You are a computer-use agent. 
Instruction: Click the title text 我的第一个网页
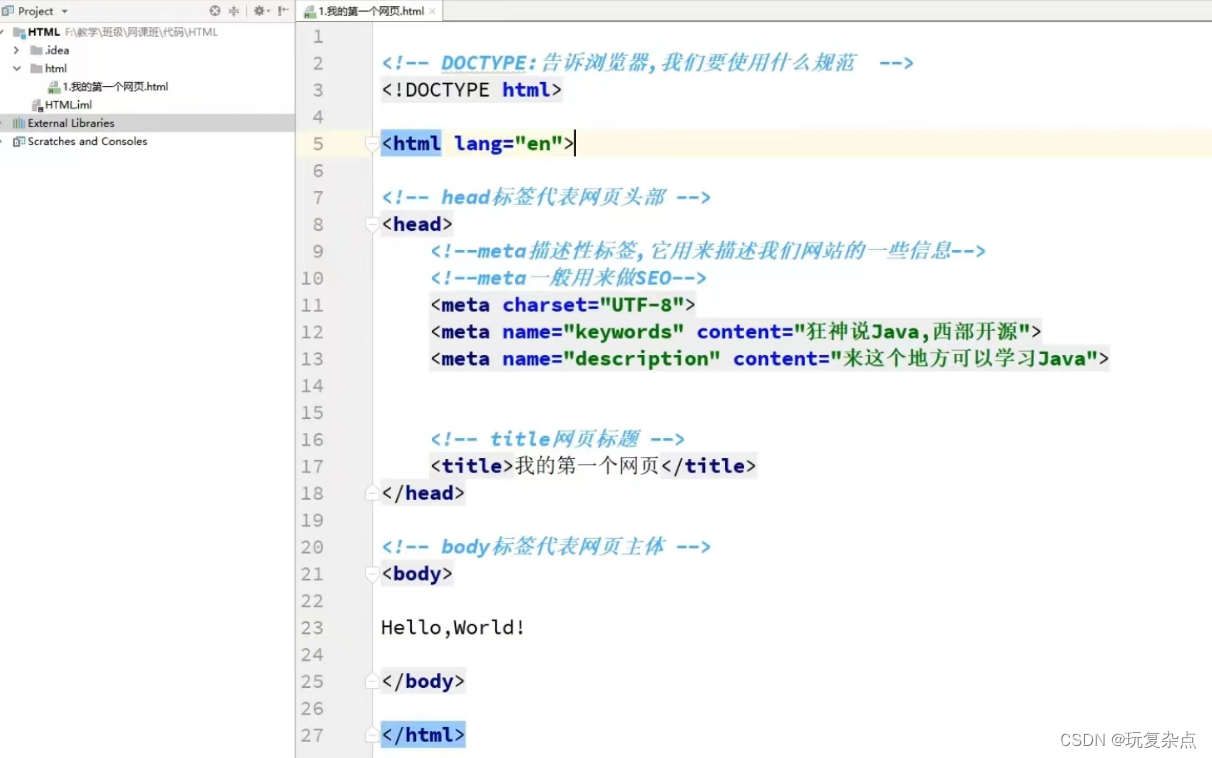(587, 466)
